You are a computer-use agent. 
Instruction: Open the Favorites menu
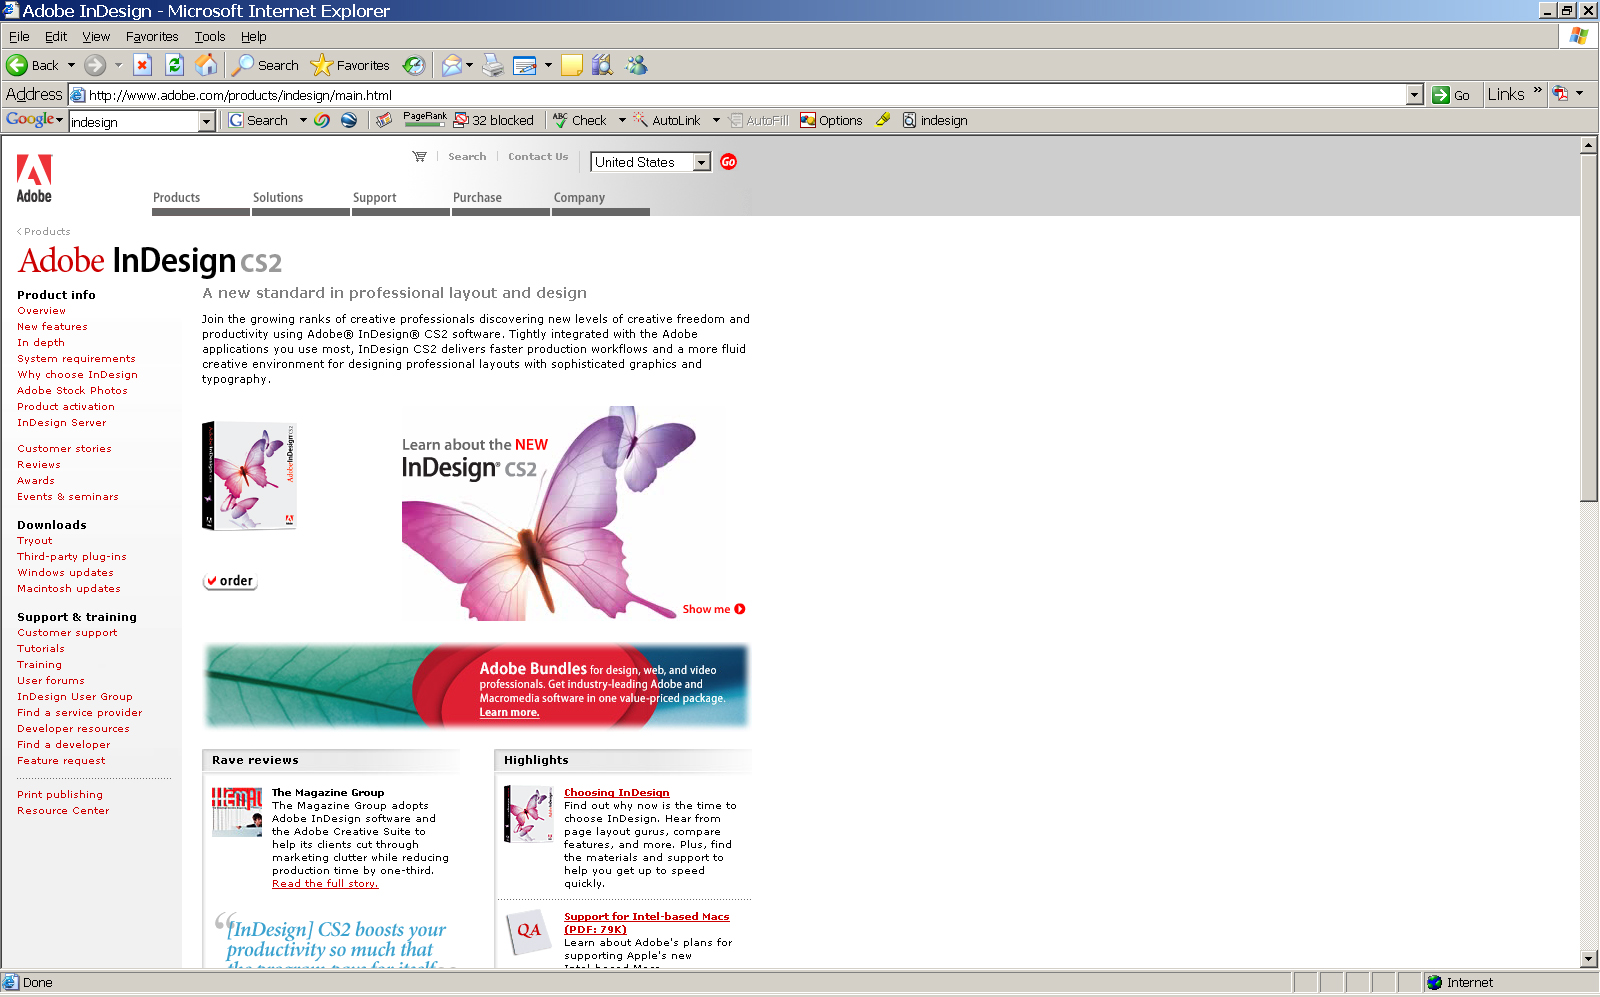coord(152,37)
